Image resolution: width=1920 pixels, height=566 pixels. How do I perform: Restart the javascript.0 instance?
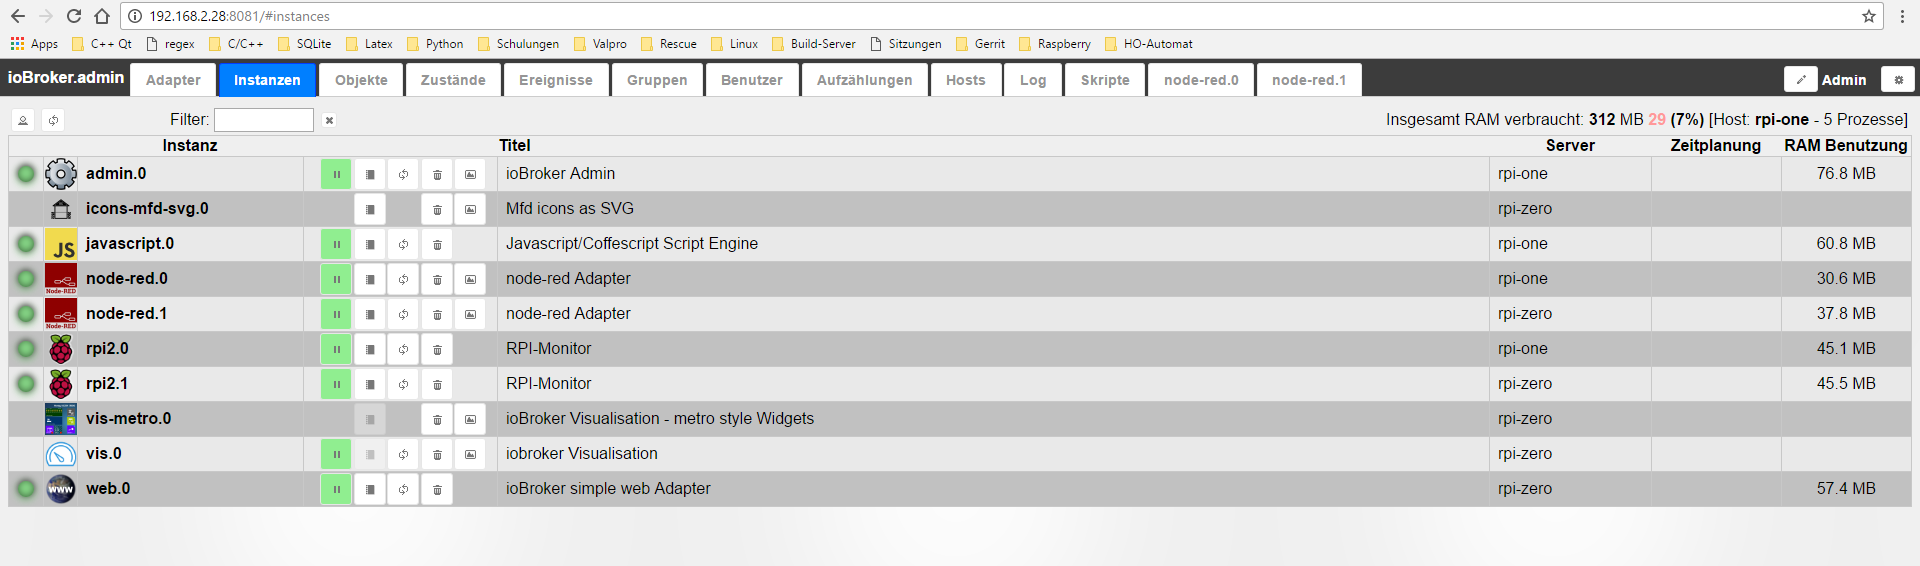[403, 244]
